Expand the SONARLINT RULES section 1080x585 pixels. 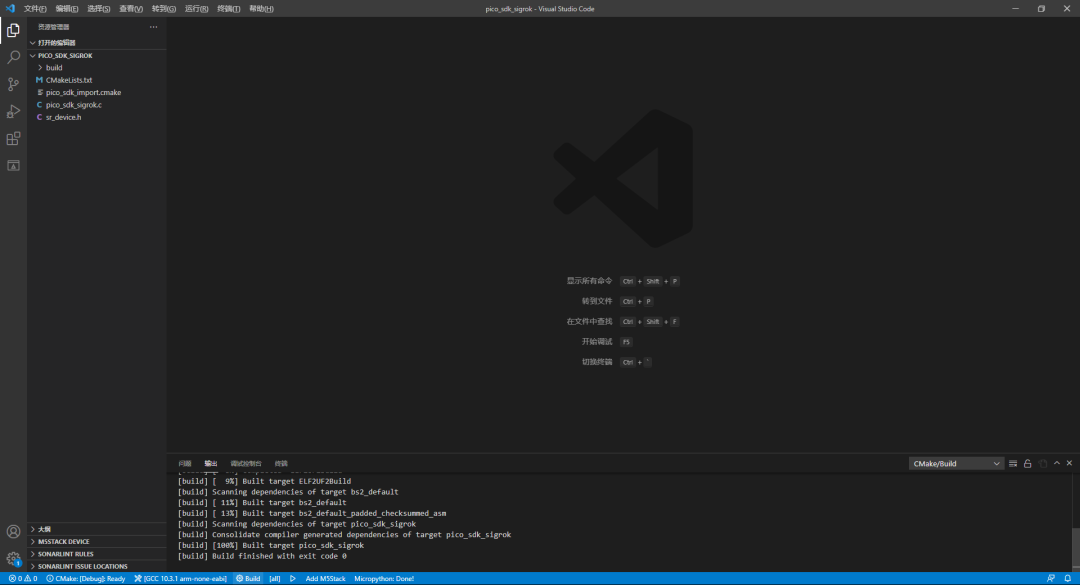65,554
